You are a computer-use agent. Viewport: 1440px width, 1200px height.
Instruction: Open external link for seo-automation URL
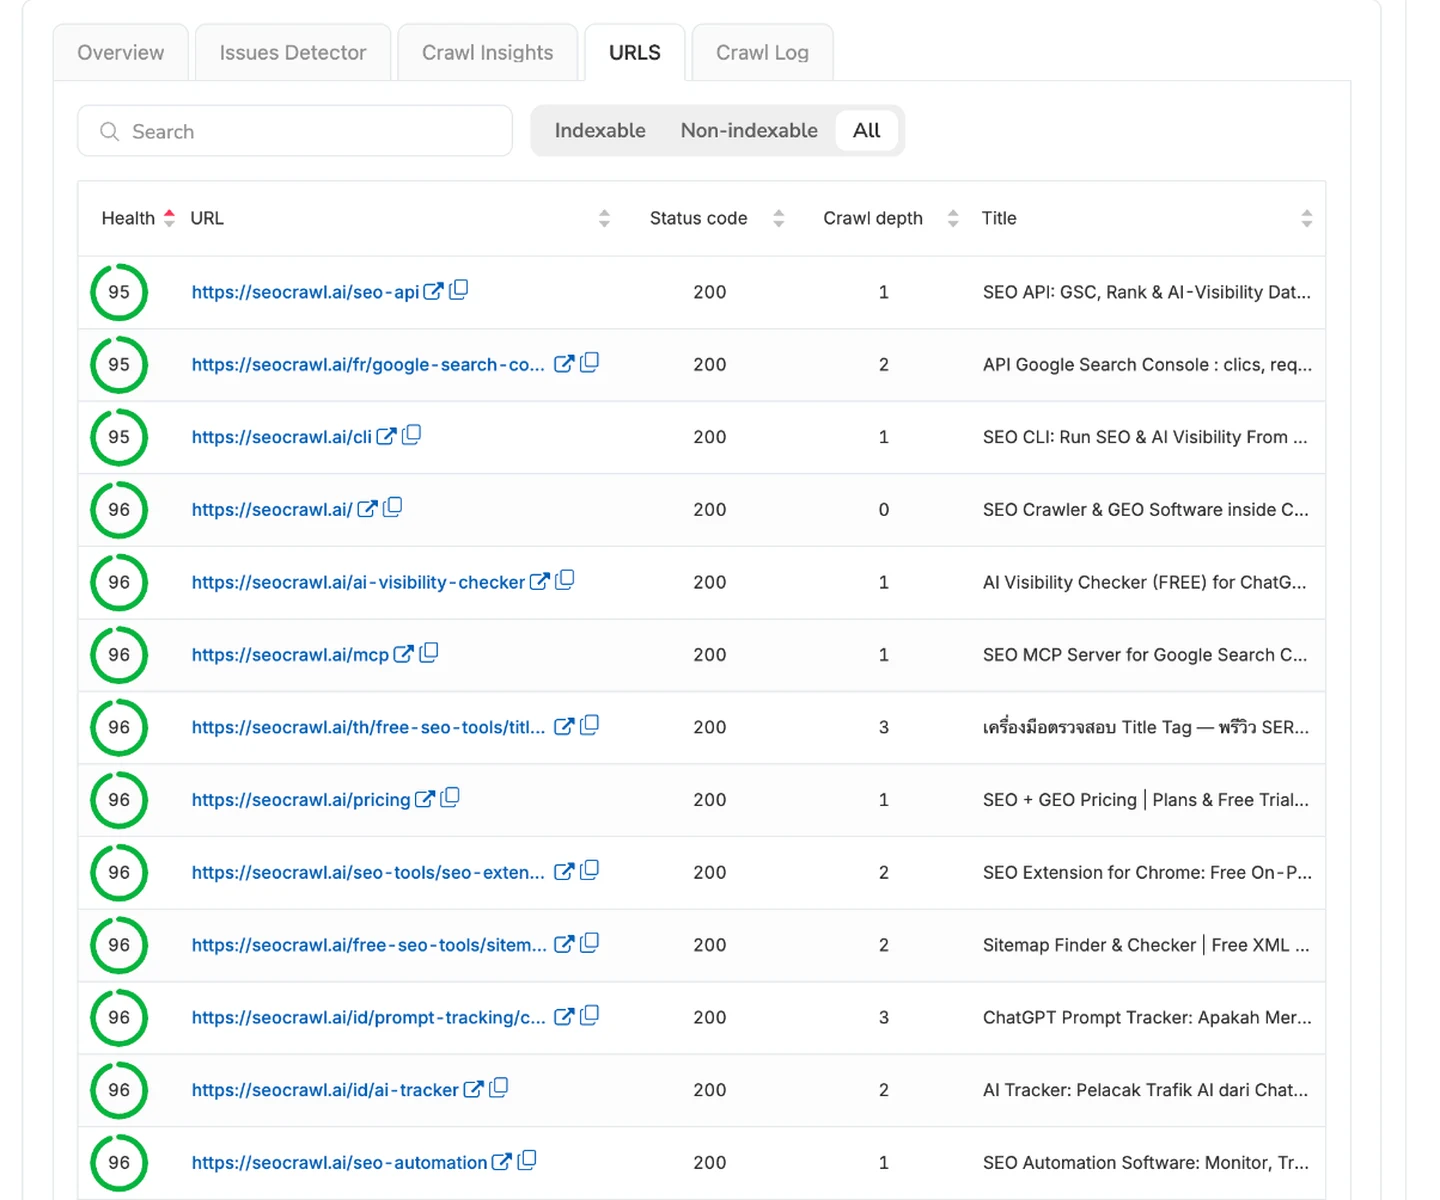coord(502,1162)
